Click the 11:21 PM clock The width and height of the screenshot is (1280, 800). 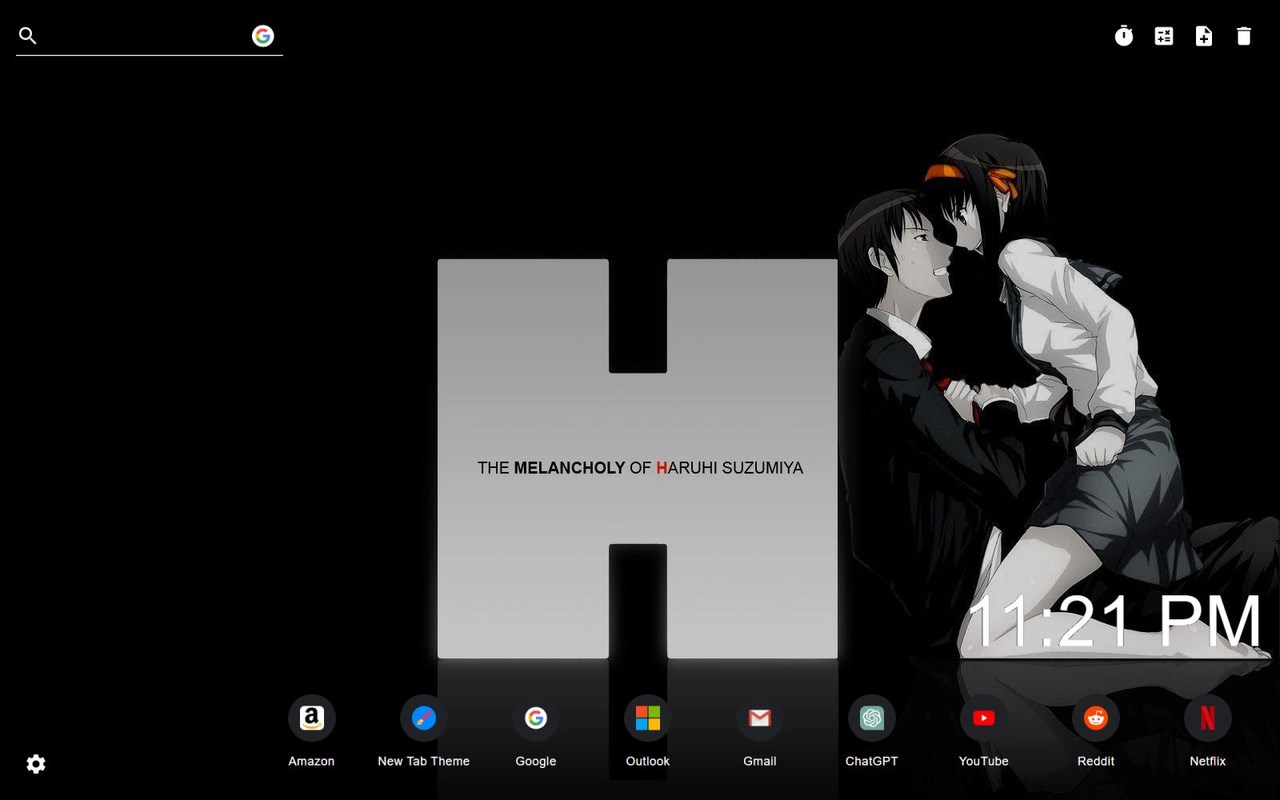pyautogui.click(x=1115, y=622)
